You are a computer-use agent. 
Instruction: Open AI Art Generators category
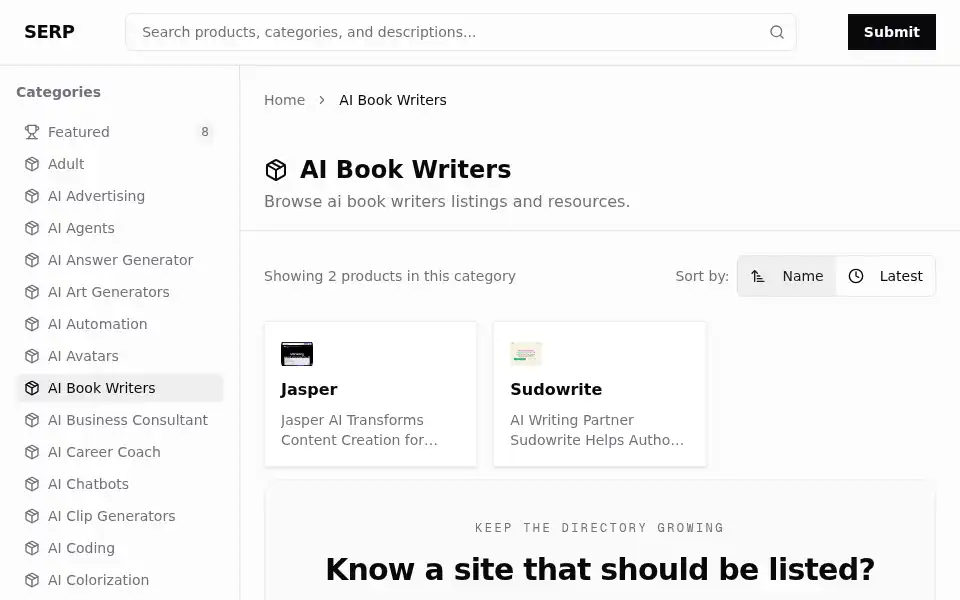pos(120,292)
